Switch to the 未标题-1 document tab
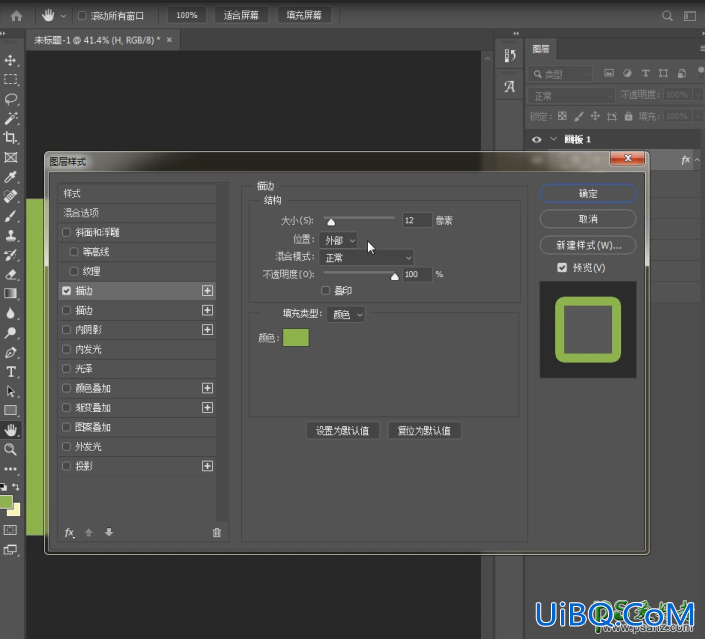The width and height of the screenshot is (705, 639). (x=103, y=40)
